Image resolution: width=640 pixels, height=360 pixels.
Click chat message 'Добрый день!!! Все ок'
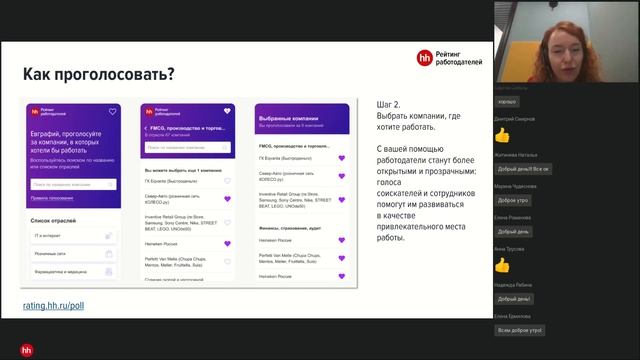point(523,169)
